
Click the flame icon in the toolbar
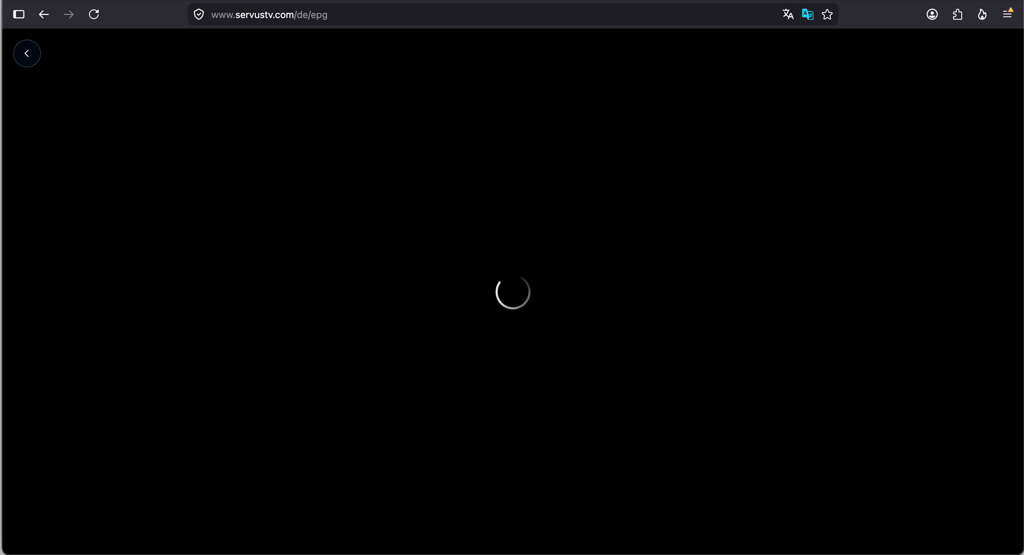click(x=982, y=14)
